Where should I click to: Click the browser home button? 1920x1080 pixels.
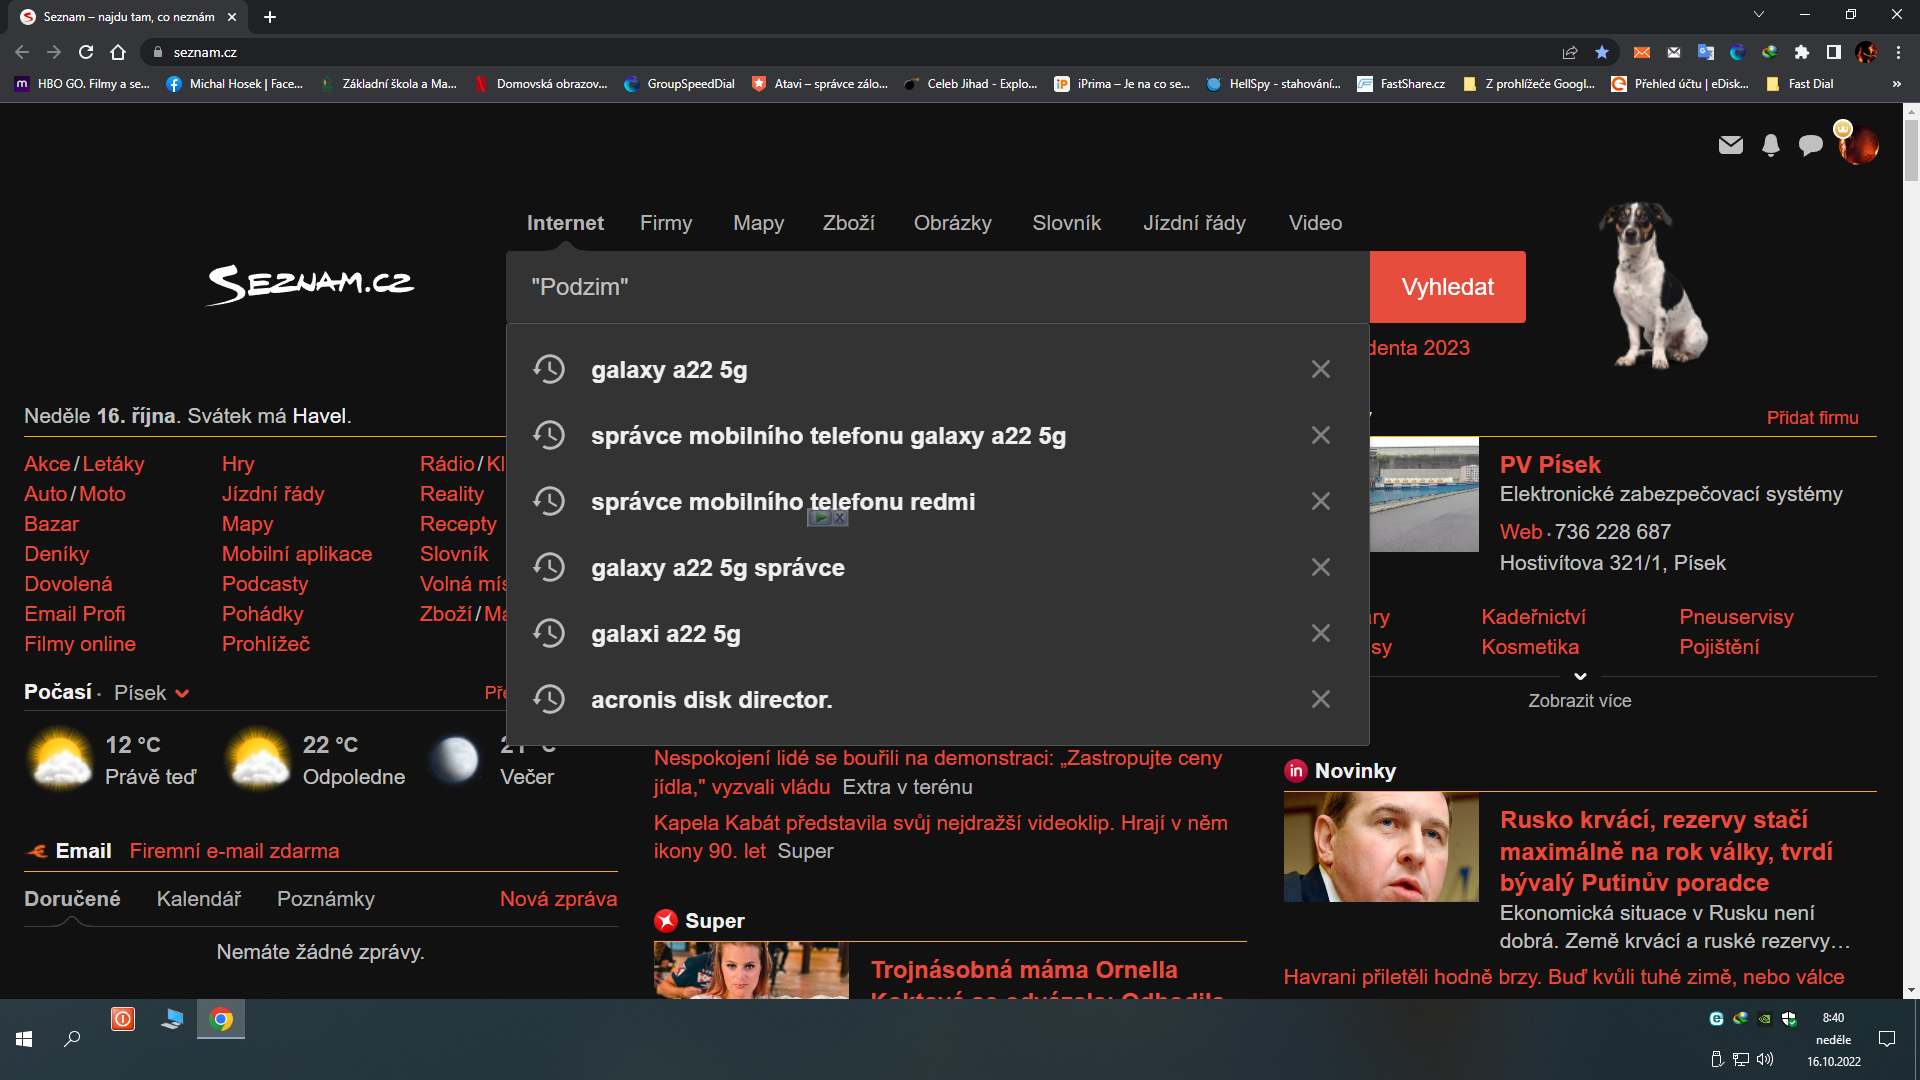118,52
